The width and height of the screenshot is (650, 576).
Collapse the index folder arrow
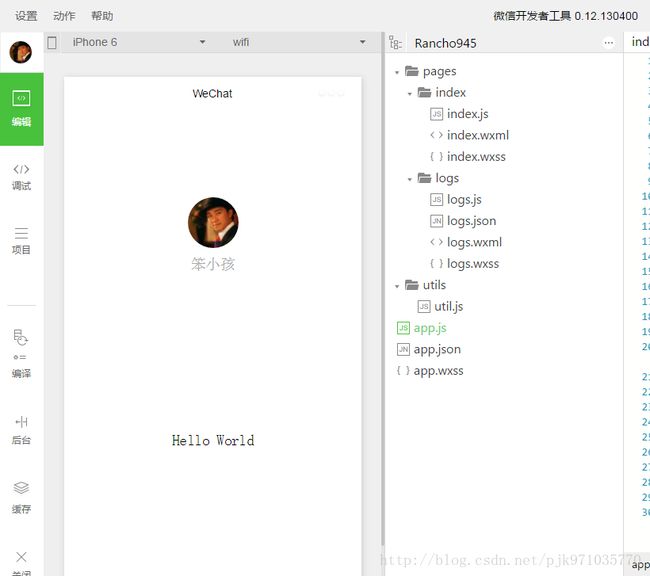pyautogui.click(x=410, y=94)
